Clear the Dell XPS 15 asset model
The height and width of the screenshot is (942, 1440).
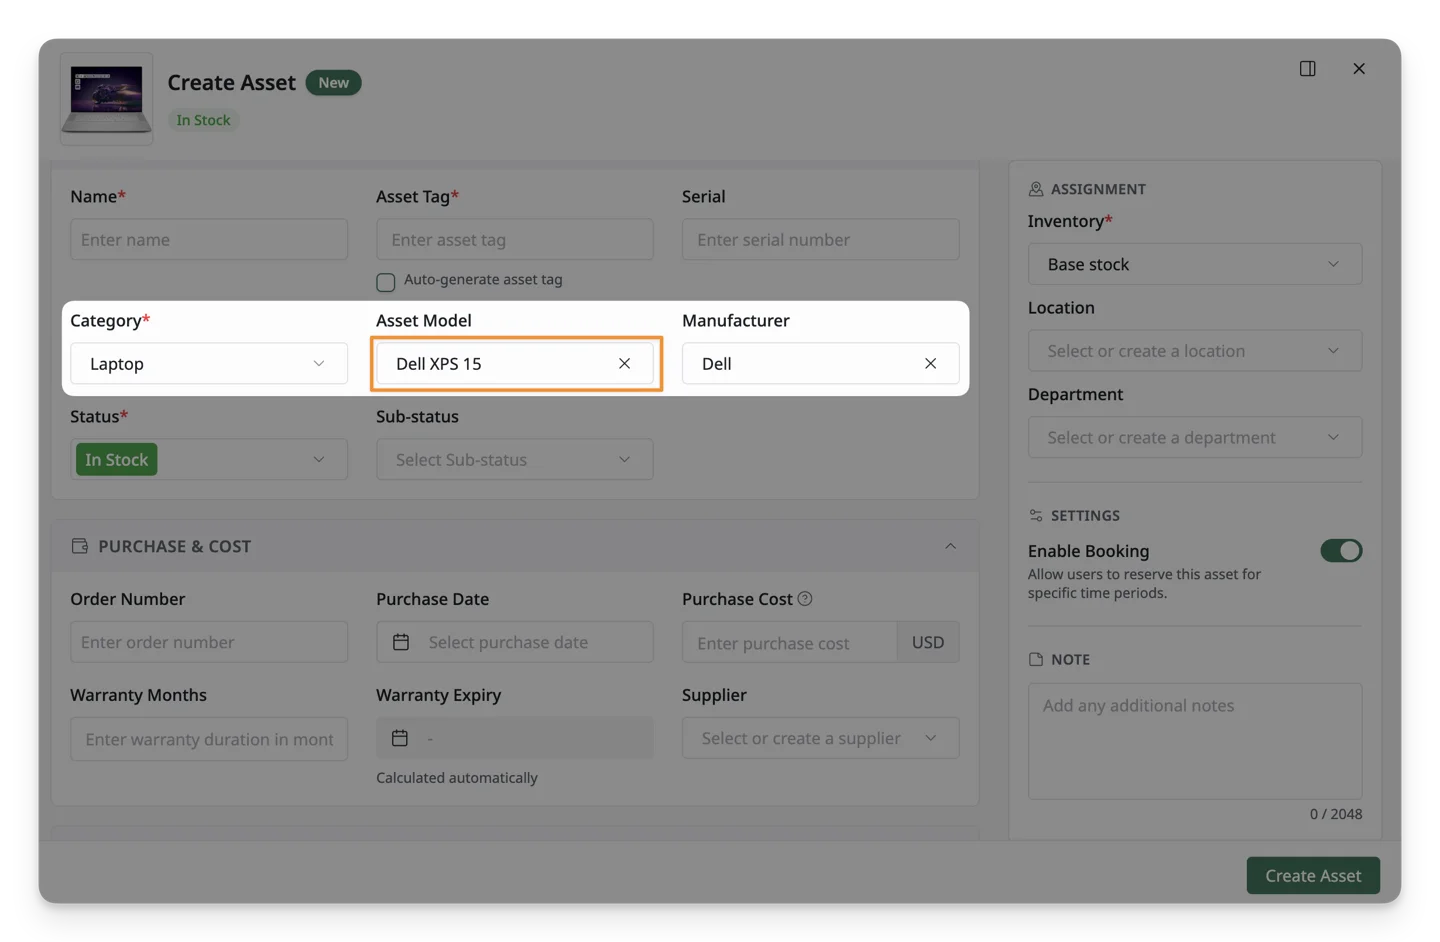[x=624, y=363]
